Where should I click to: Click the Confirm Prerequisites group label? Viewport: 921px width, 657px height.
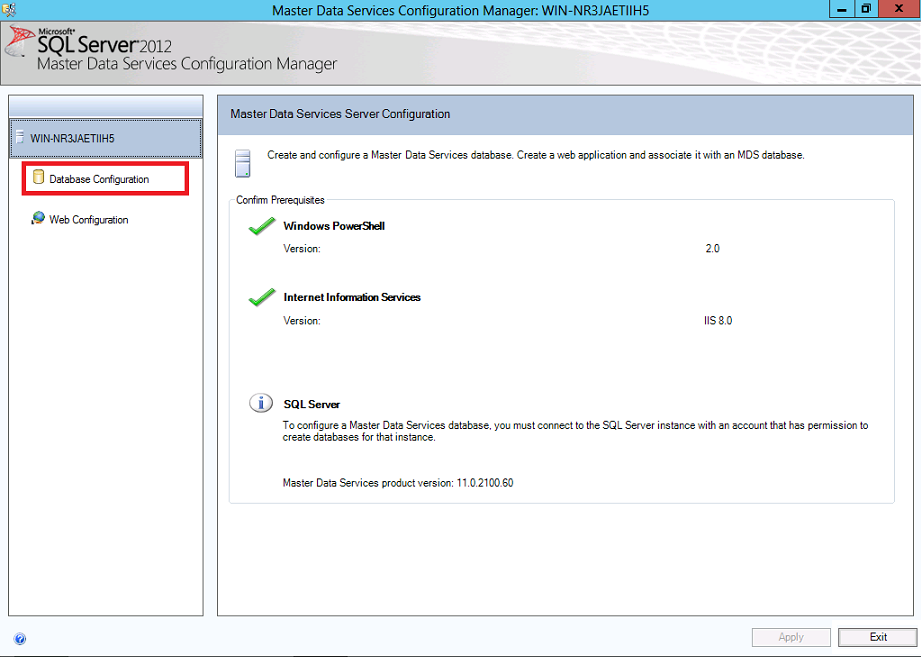click(280, 200)
